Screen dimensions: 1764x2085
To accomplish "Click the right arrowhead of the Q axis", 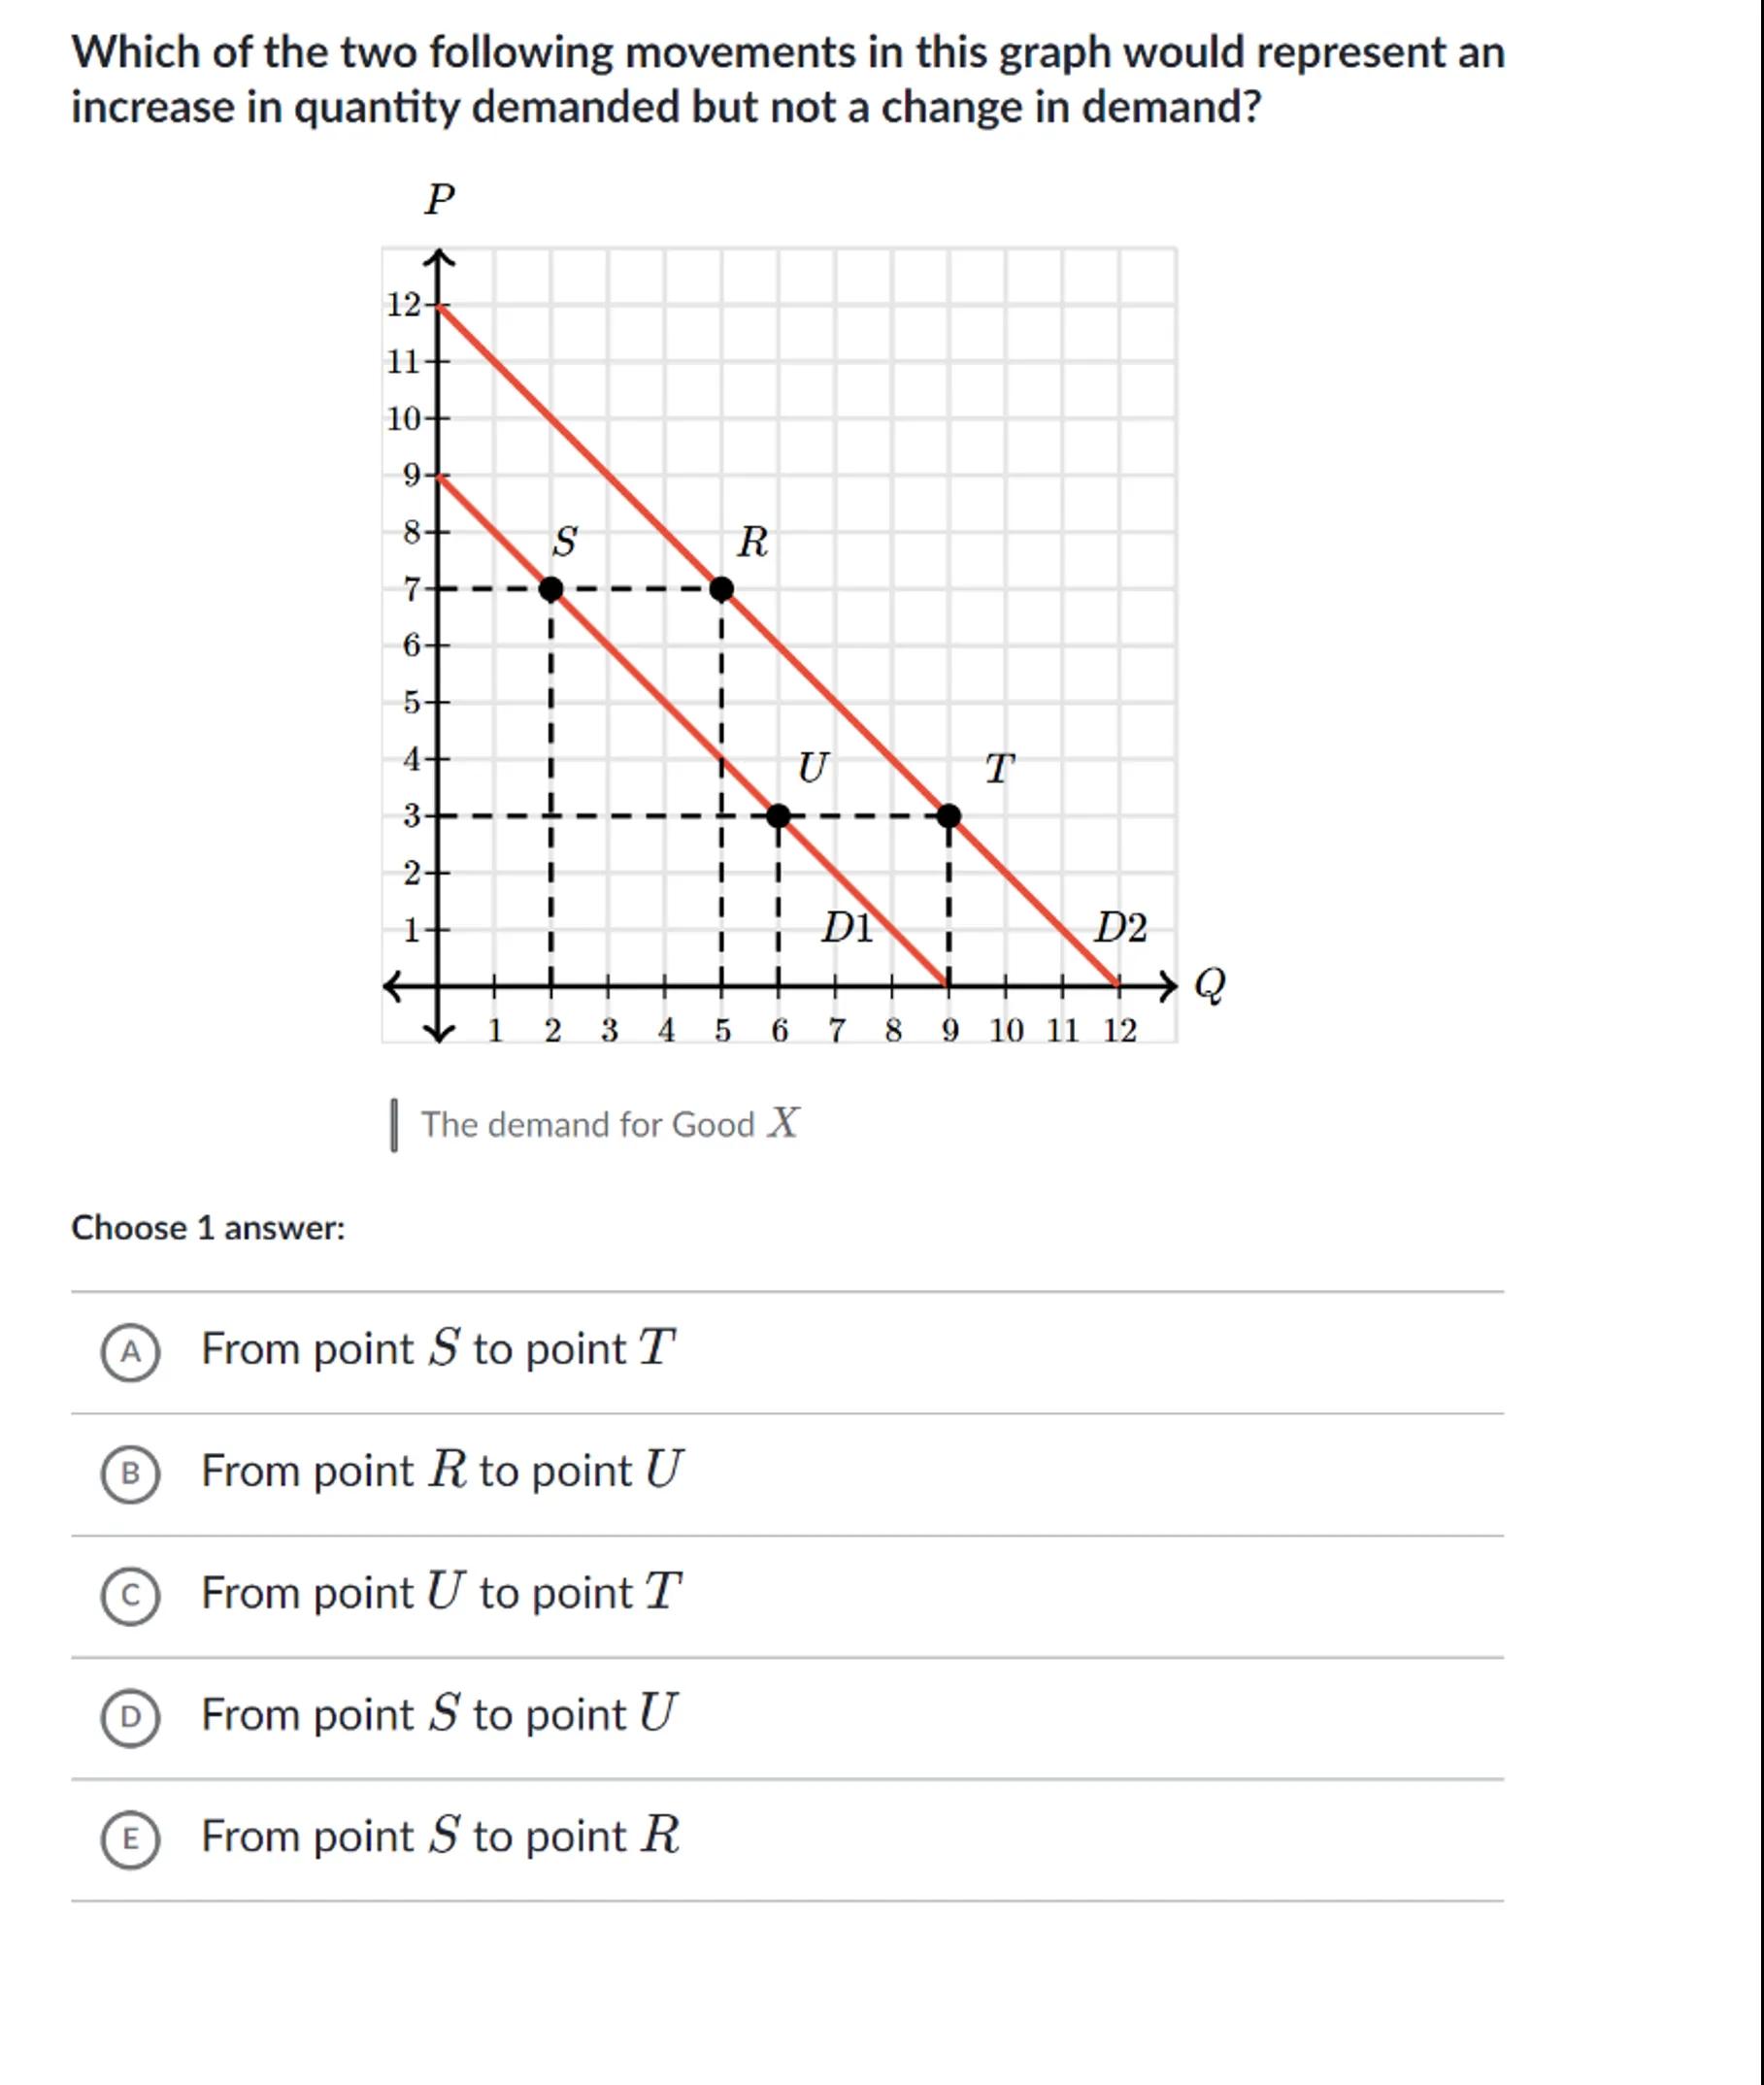I will click(x=1169, y=986).
